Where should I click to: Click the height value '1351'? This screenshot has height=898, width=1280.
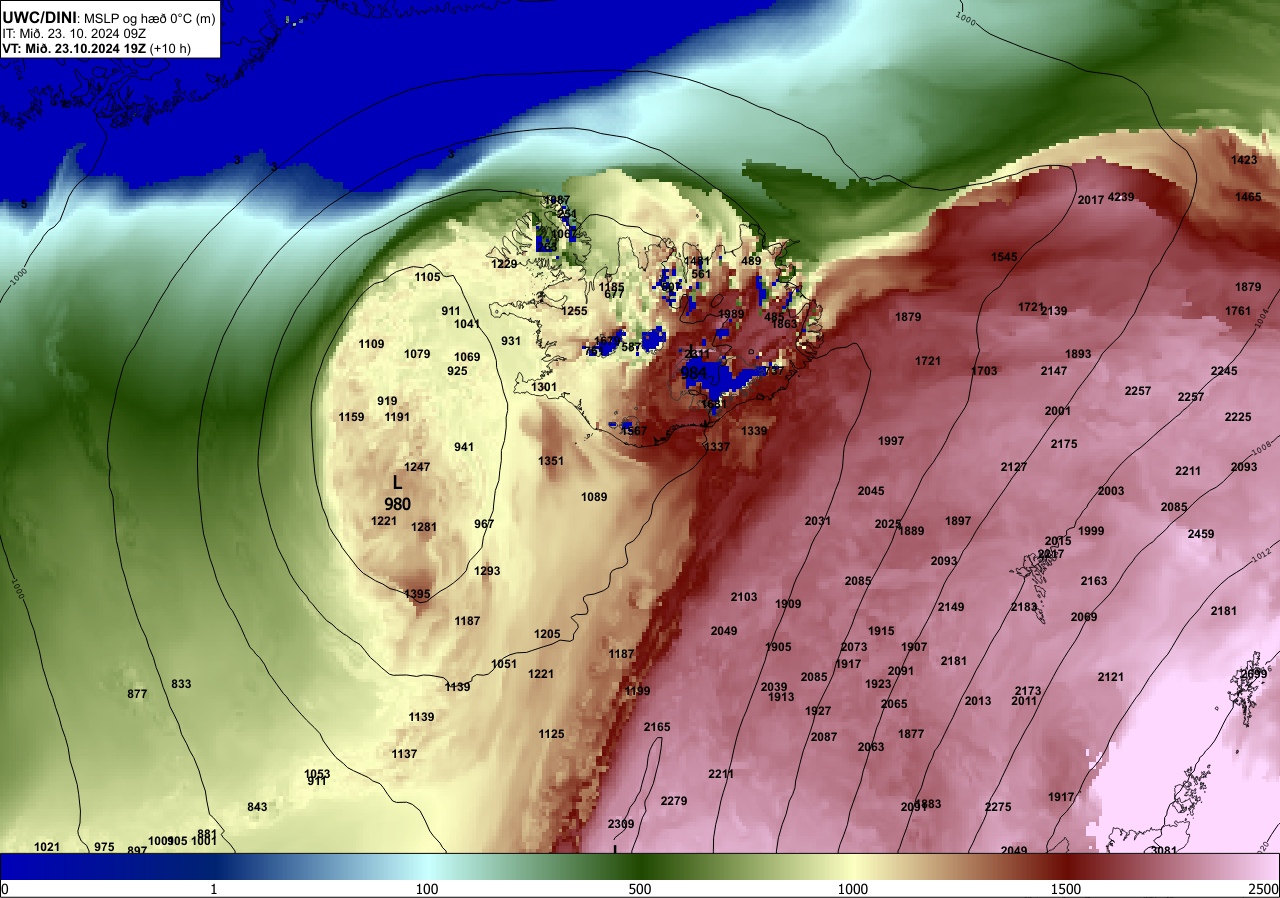551,461
